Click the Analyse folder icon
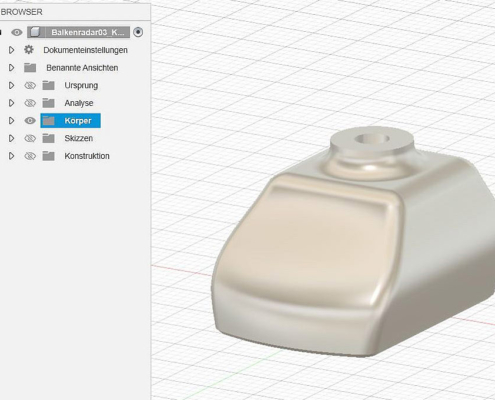Viewport: 495px width, 400px height. tap(48, 103)
